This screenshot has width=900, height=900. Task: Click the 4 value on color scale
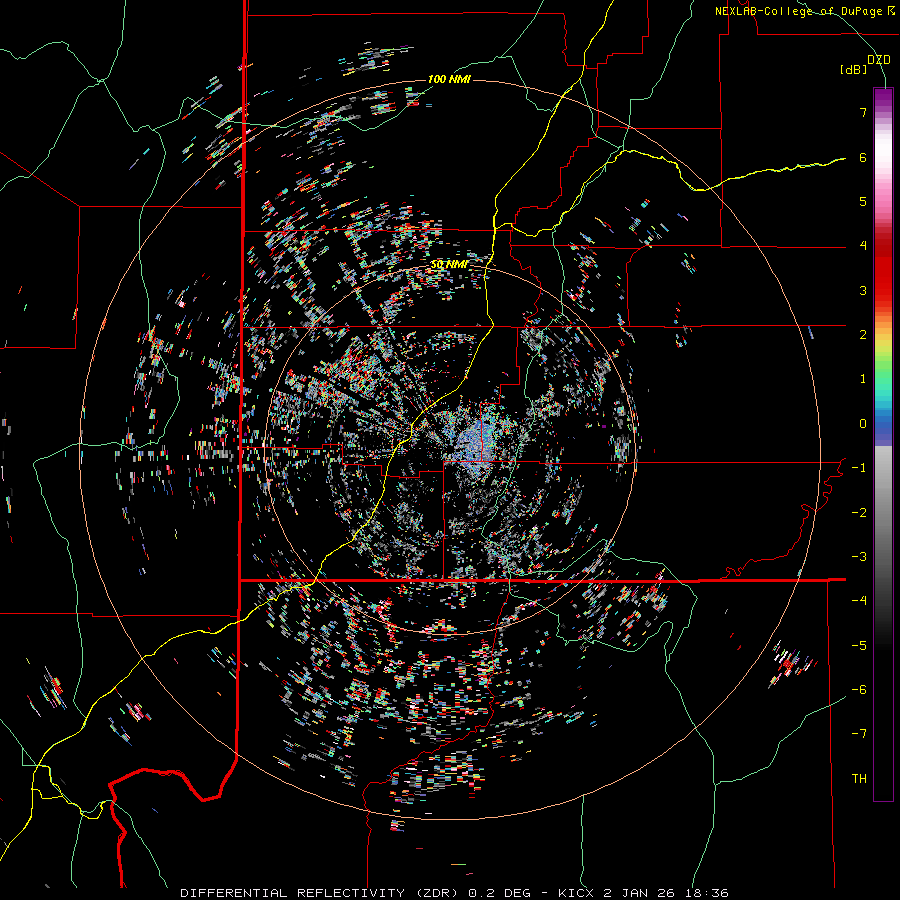(863, 246)
